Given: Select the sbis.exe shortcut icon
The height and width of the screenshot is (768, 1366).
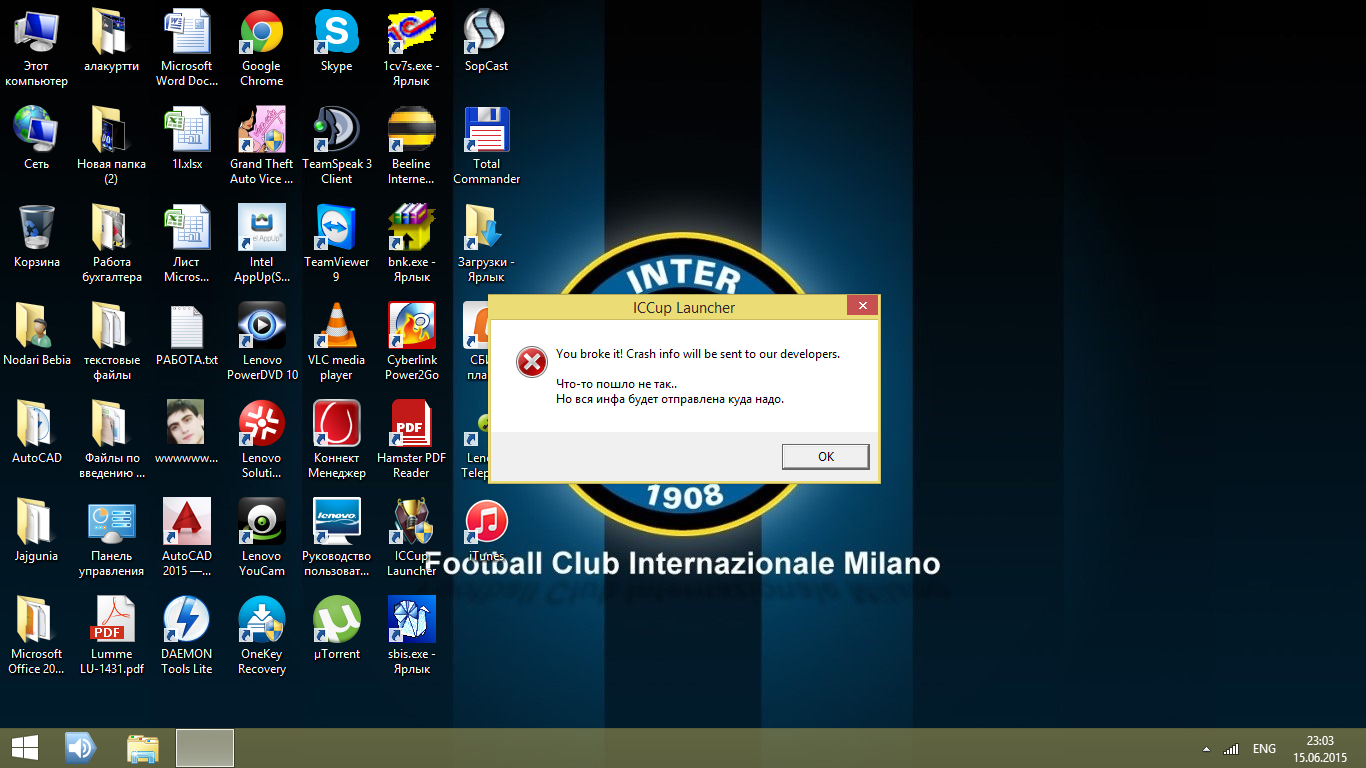Looking at the screenshot, I should [411, 636].
